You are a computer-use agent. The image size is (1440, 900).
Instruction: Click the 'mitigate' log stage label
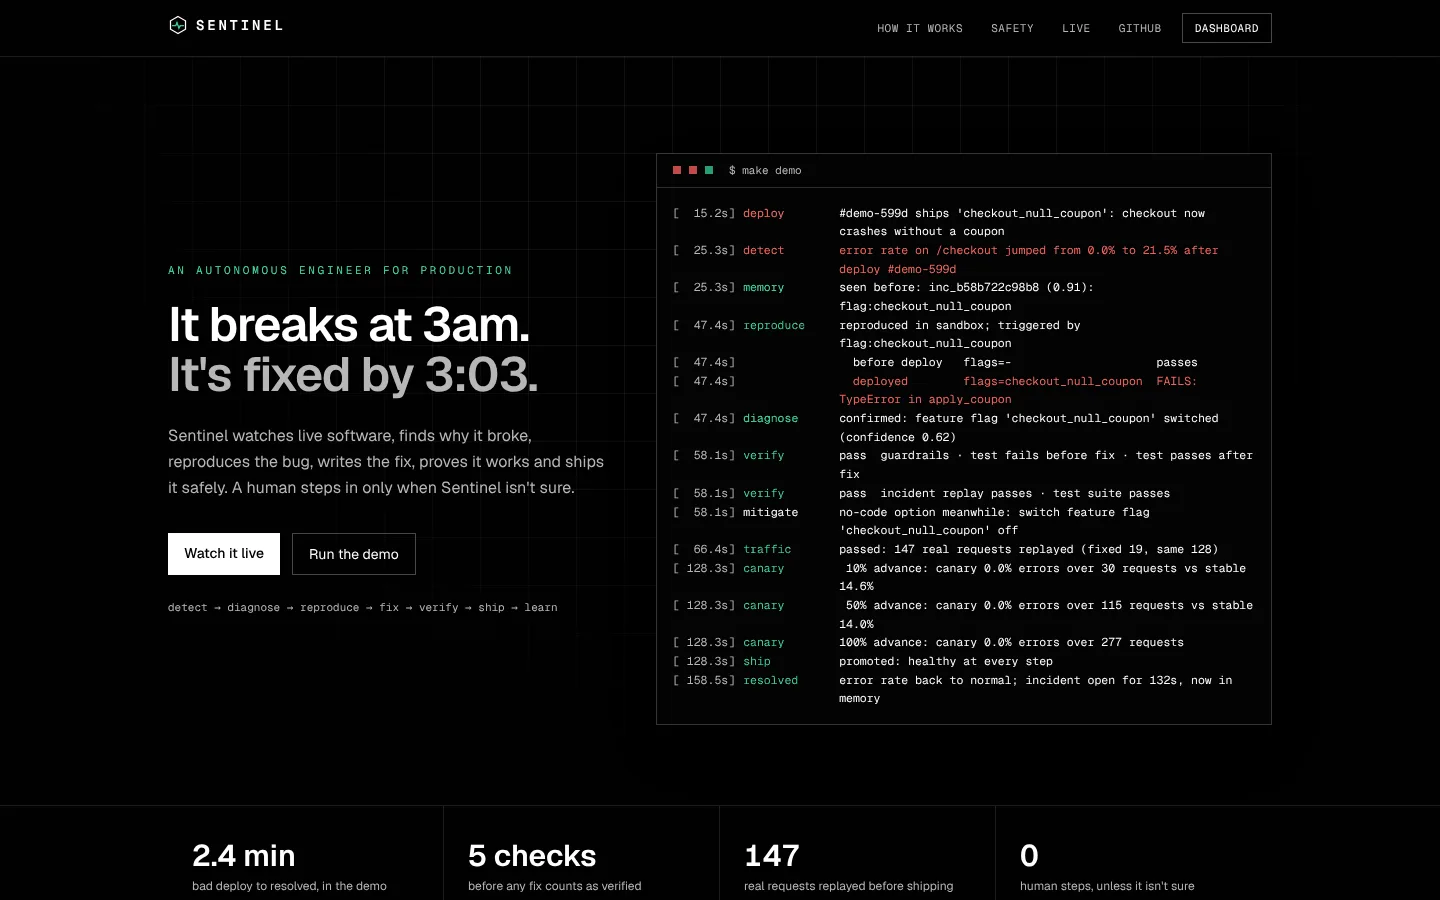click(771, 512)
